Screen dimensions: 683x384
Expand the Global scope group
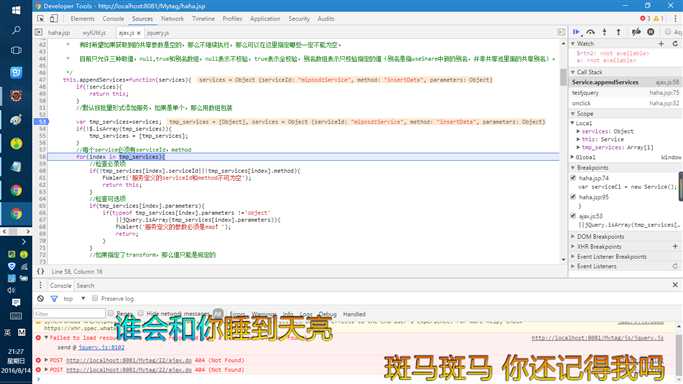[x=573, y=157]
